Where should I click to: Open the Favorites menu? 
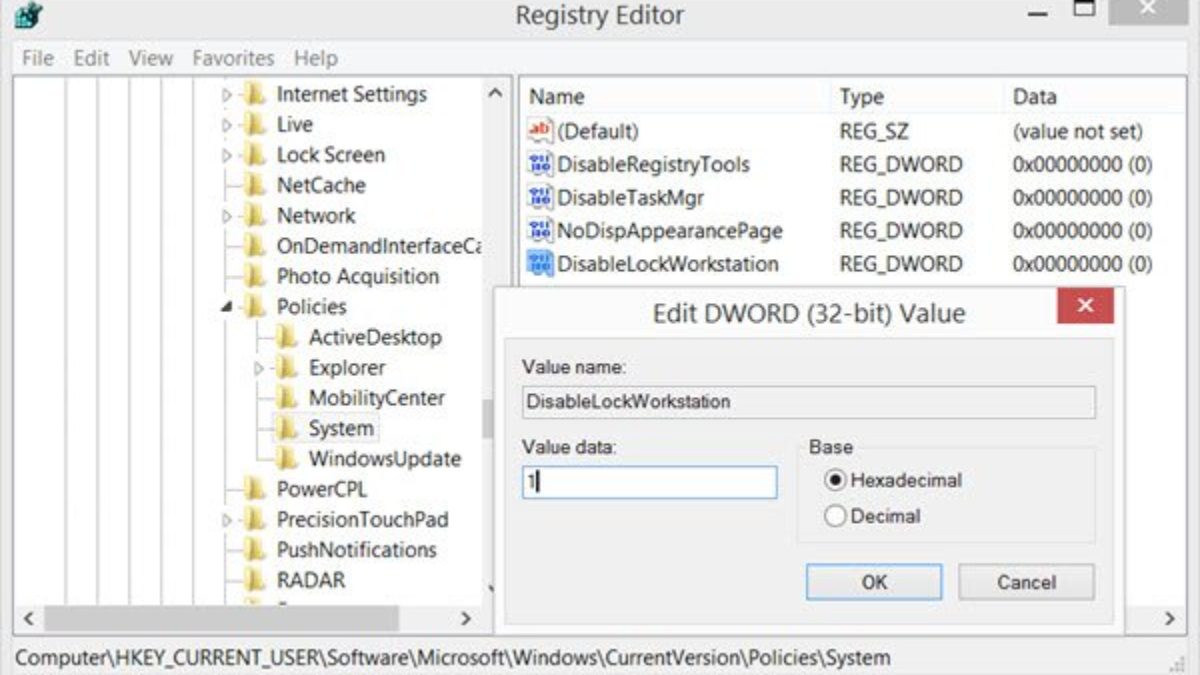click(x=233, y=58)
